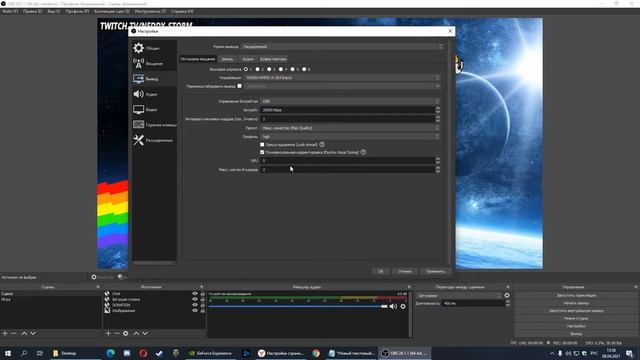The image size is (640, 360).
Task: Open scene transition properties gear
Action: [x=507, y=295]
